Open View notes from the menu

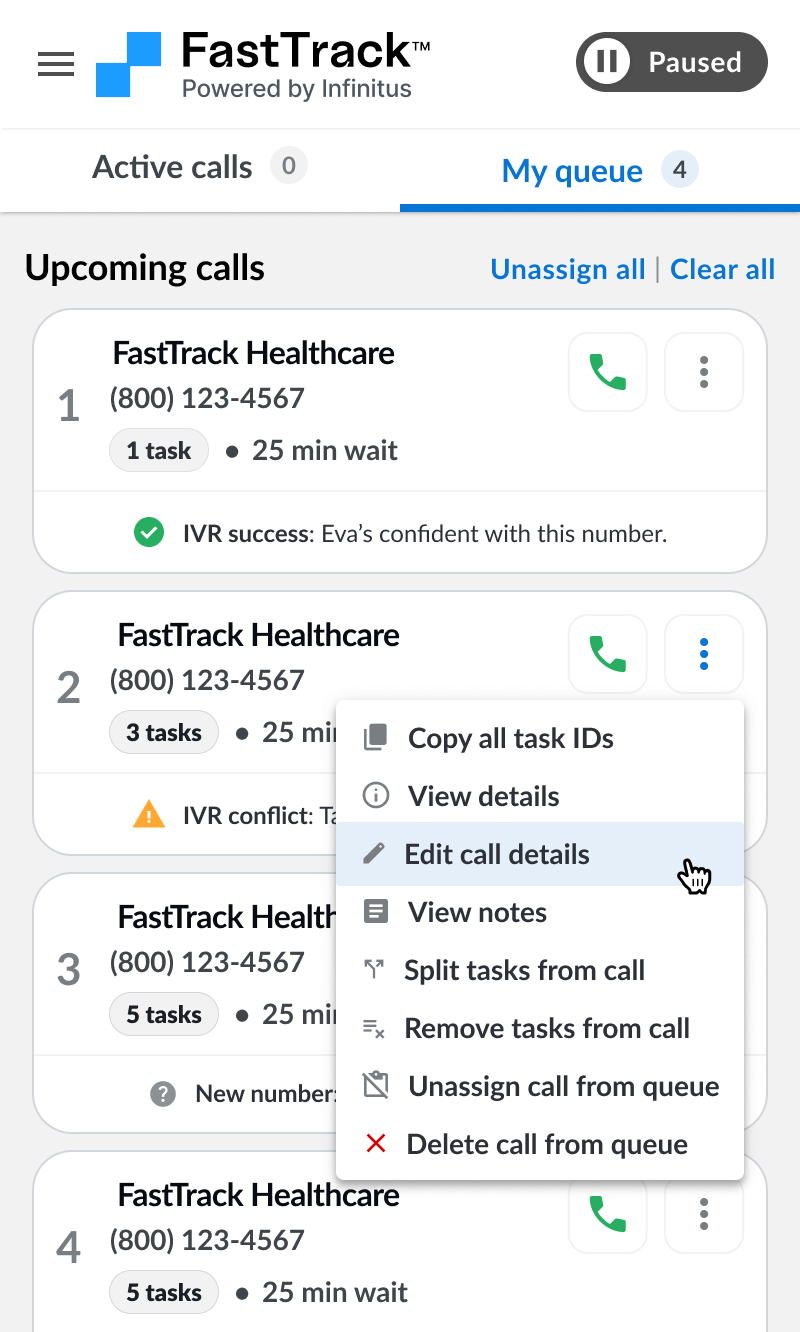click(x=540, y=913)
